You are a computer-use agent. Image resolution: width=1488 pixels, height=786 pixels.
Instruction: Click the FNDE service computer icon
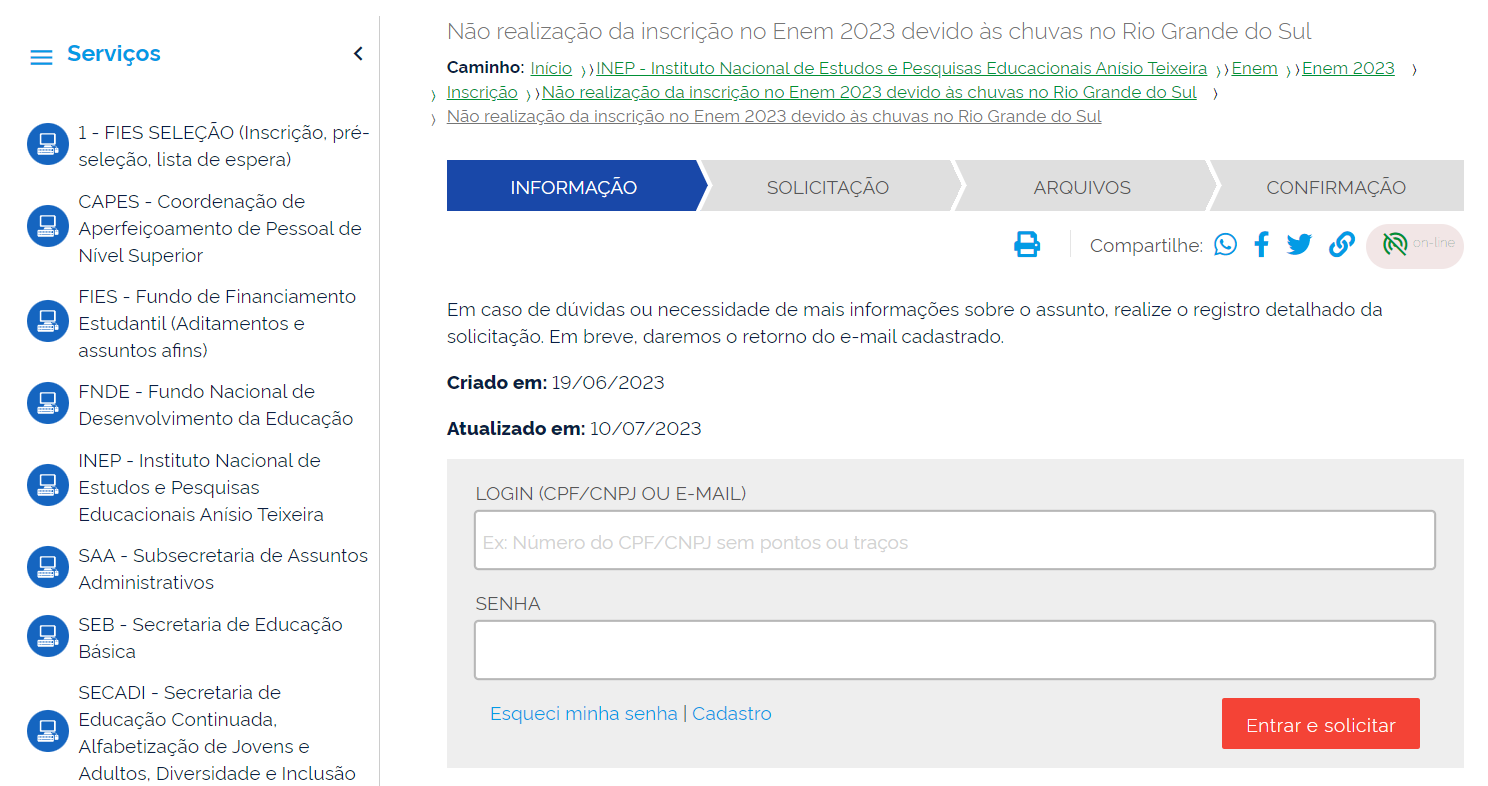pos(48,405)
